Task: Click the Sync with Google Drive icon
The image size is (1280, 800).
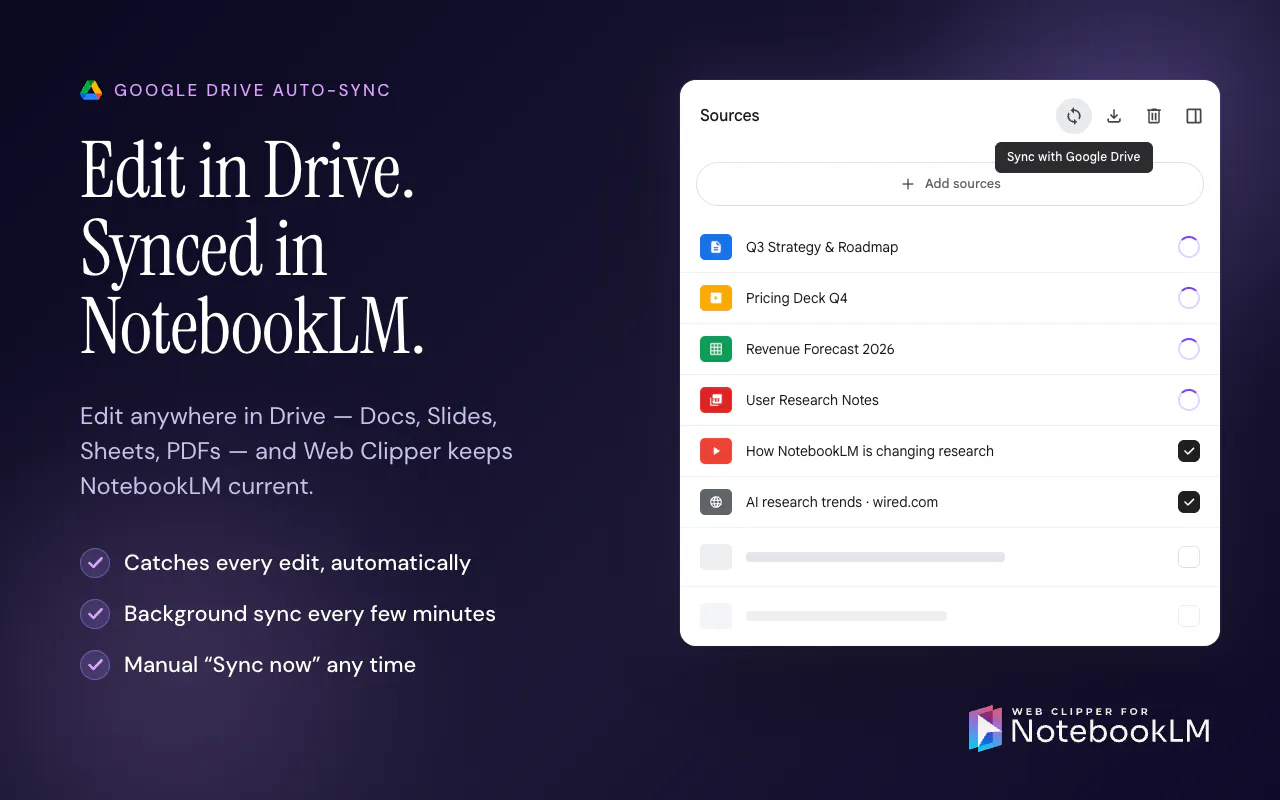Action: (x=1074, y=116)
